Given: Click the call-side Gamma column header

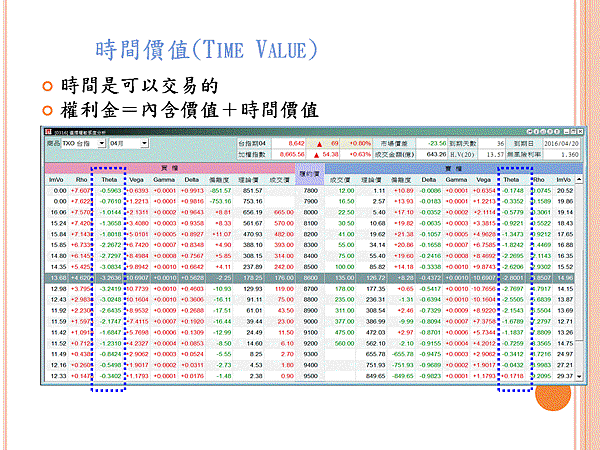Looking at the screenshot, I should pyautogui.click(x=164, y=179).
